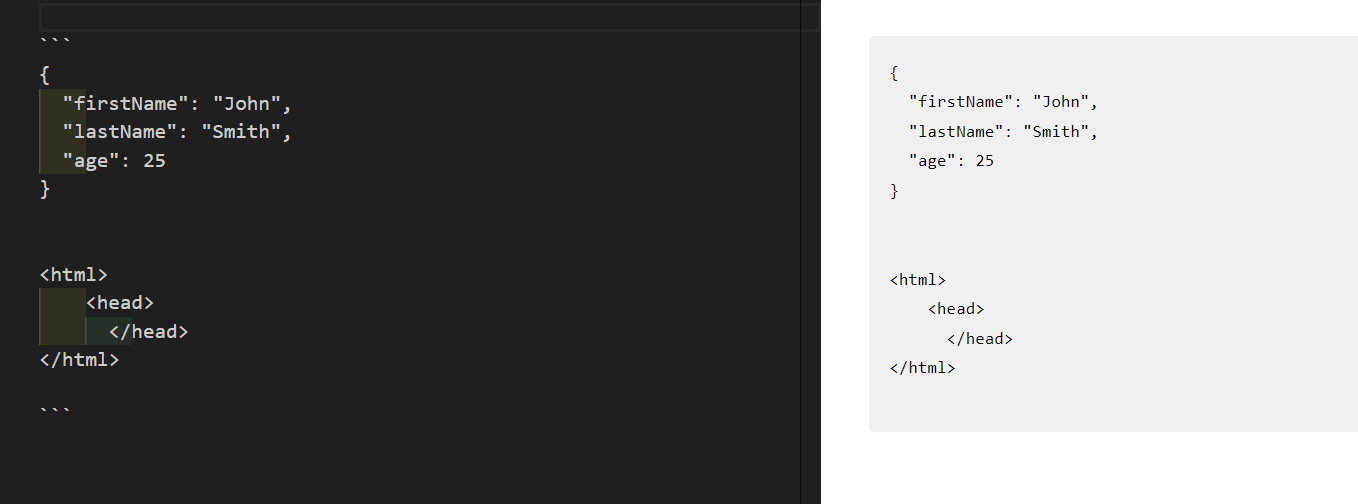Click </html> closing tag in dark editor
Viewport: 1358px width, 504px height.
click(80, 359)
